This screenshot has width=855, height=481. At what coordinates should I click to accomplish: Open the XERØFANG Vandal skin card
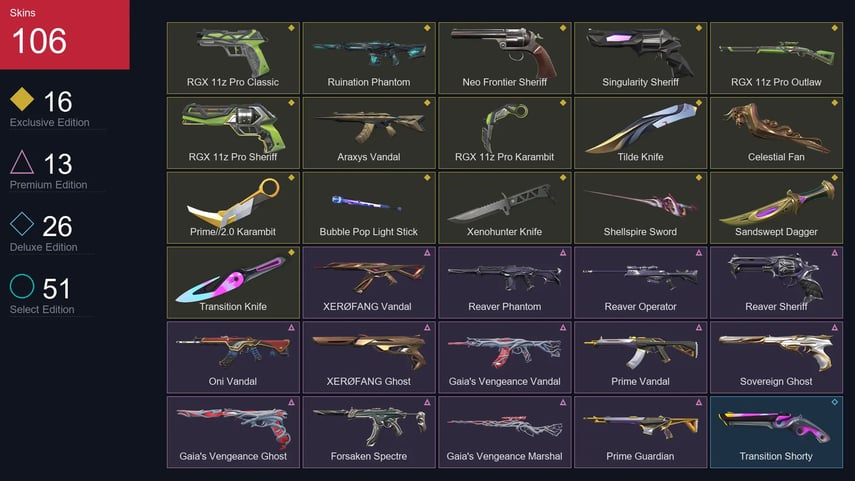click(x=369, y=282)
